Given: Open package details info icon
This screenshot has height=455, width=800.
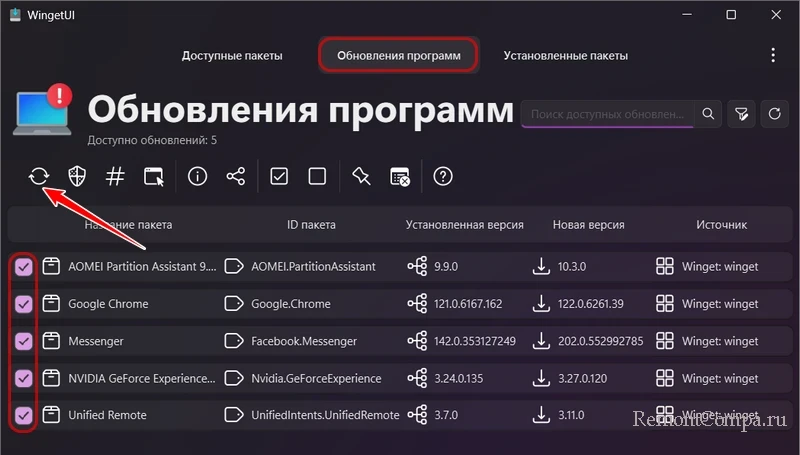Looking at the screenshot, I should click(197, 176).
